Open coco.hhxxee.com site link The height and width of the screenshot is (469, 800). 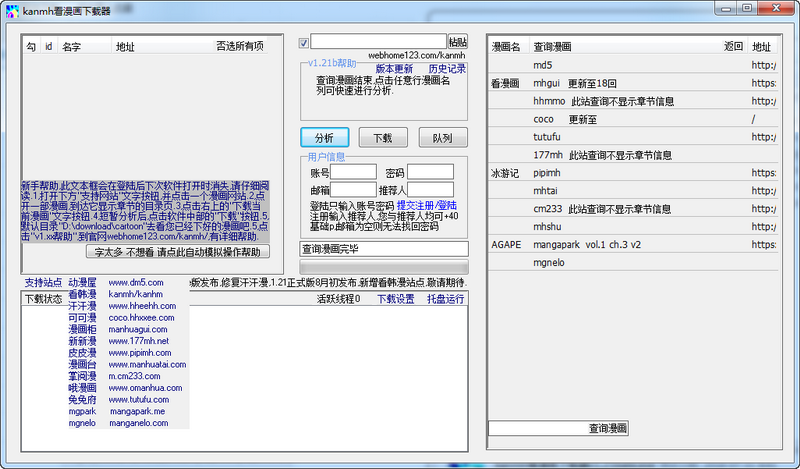[x=141, y=318]
